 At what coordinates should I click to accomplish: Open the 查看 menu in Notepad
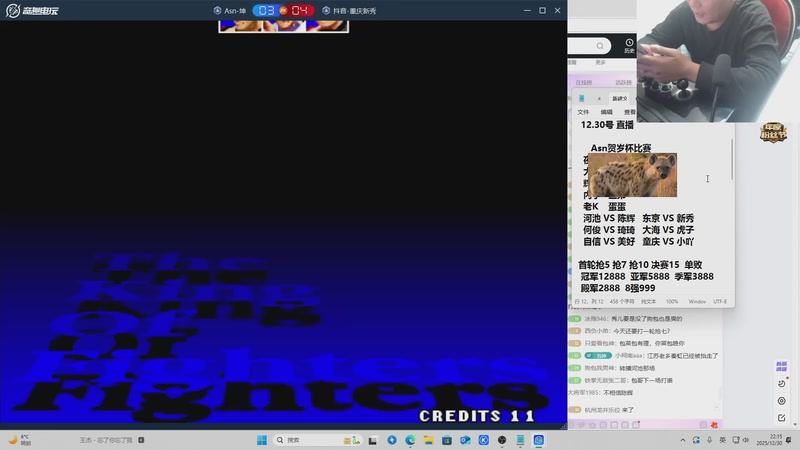coord(630,112)
